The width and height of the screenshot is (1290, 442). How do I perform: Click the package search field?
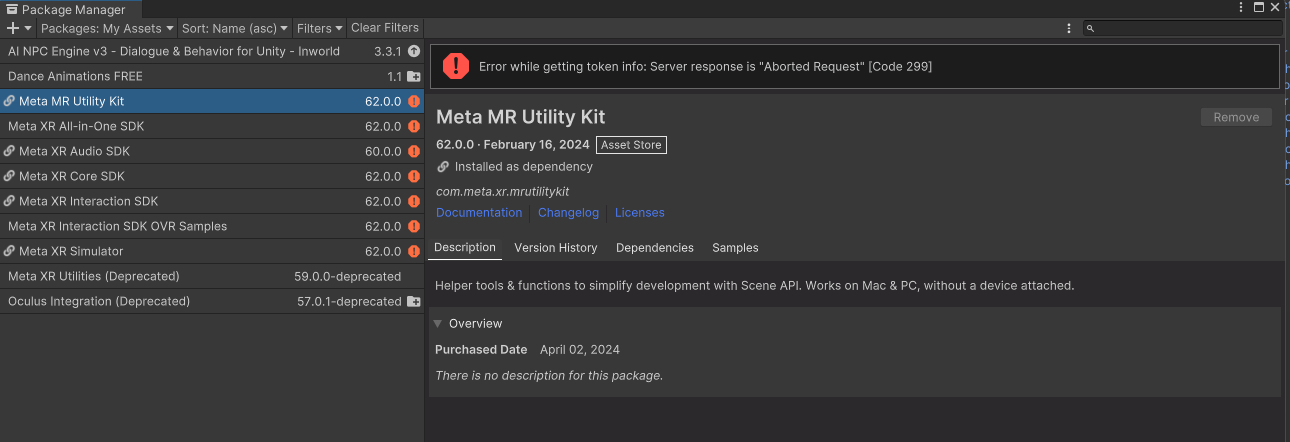(x=1185, y=29)
